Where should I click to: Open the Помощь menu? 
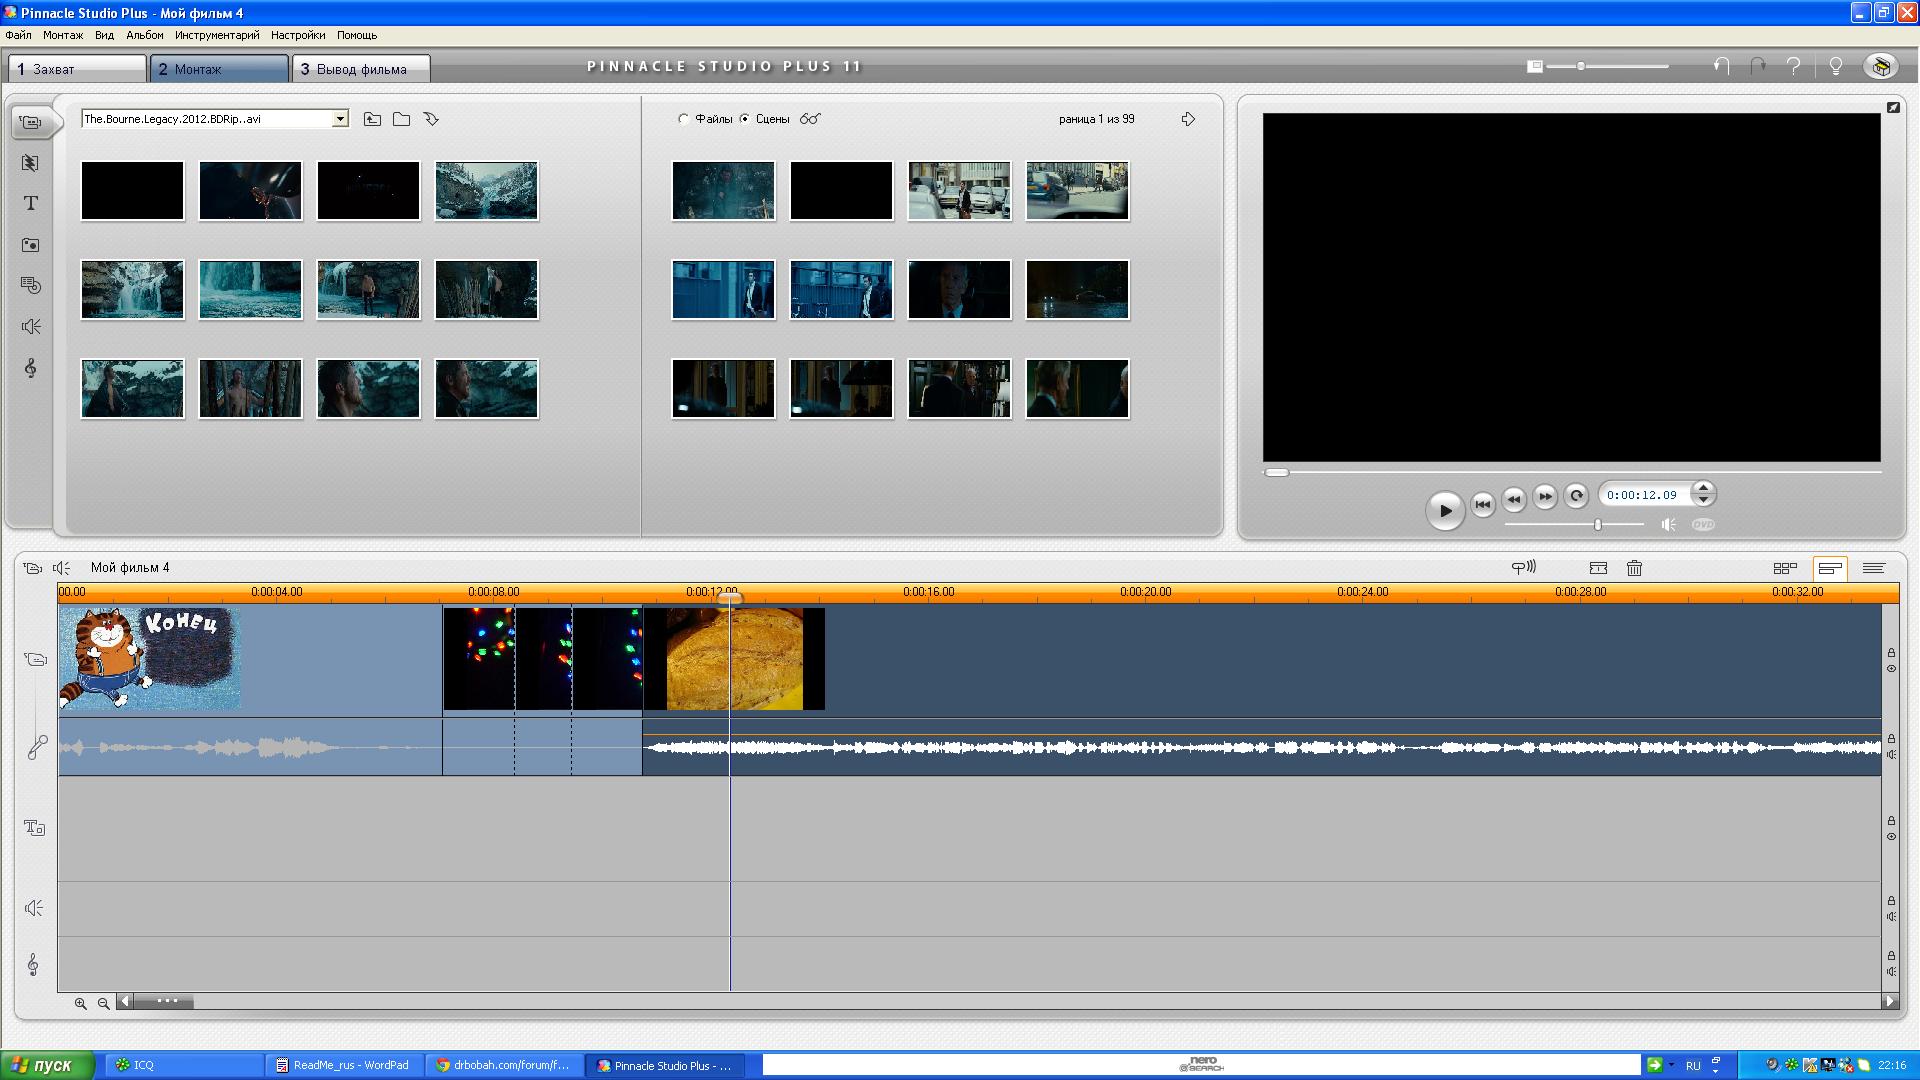coord(357,35)
